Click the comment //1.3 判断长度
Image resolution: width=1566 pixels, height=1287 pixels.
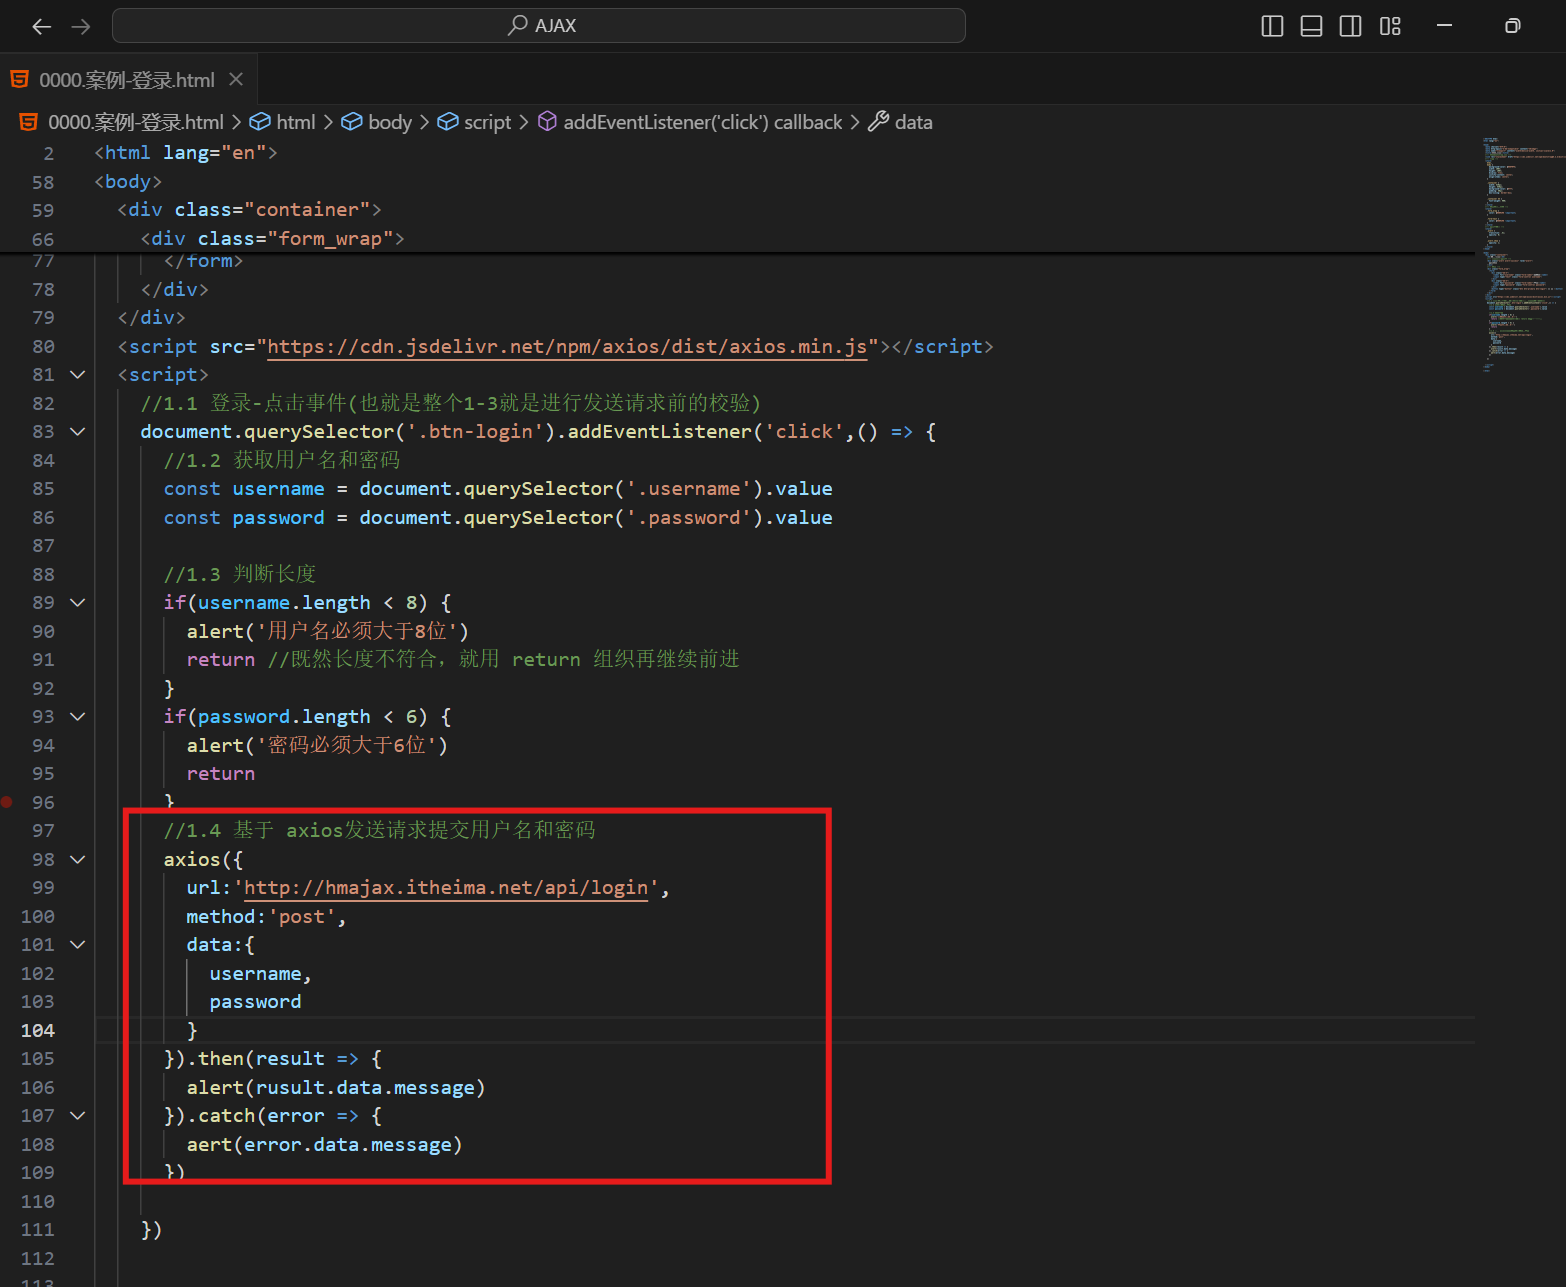[x=240, y=574]
